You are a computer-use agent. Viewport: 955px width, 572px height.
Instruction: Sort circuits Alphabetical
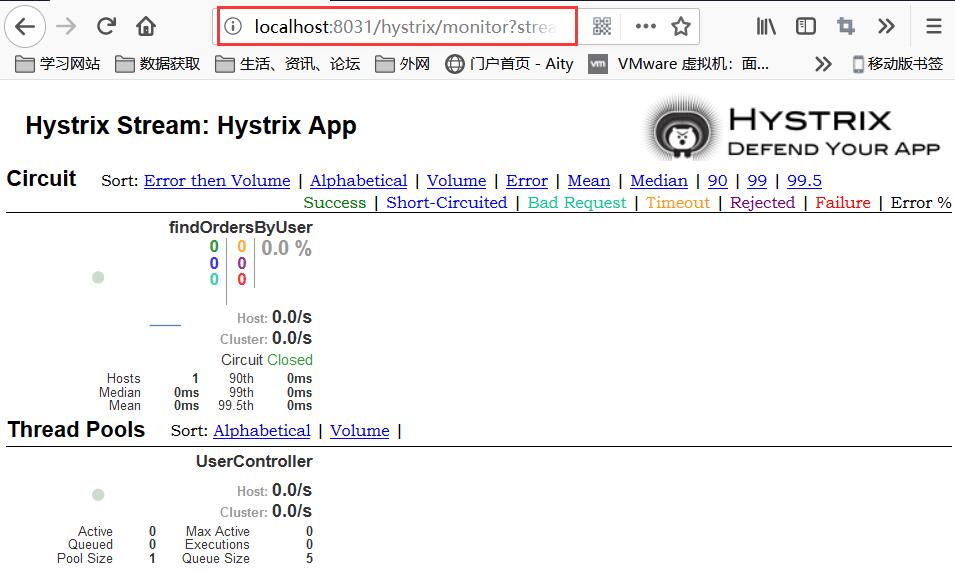358,181
